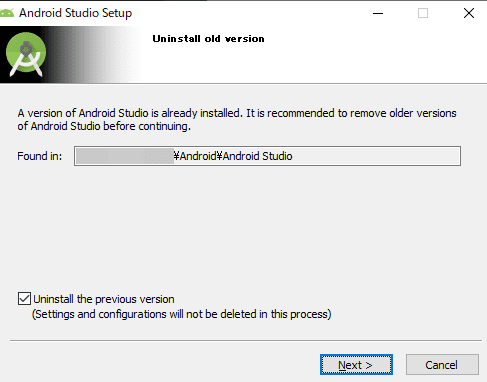Click the horizontal separator above the buttons
487x382 pixels.
pos(246,340)
